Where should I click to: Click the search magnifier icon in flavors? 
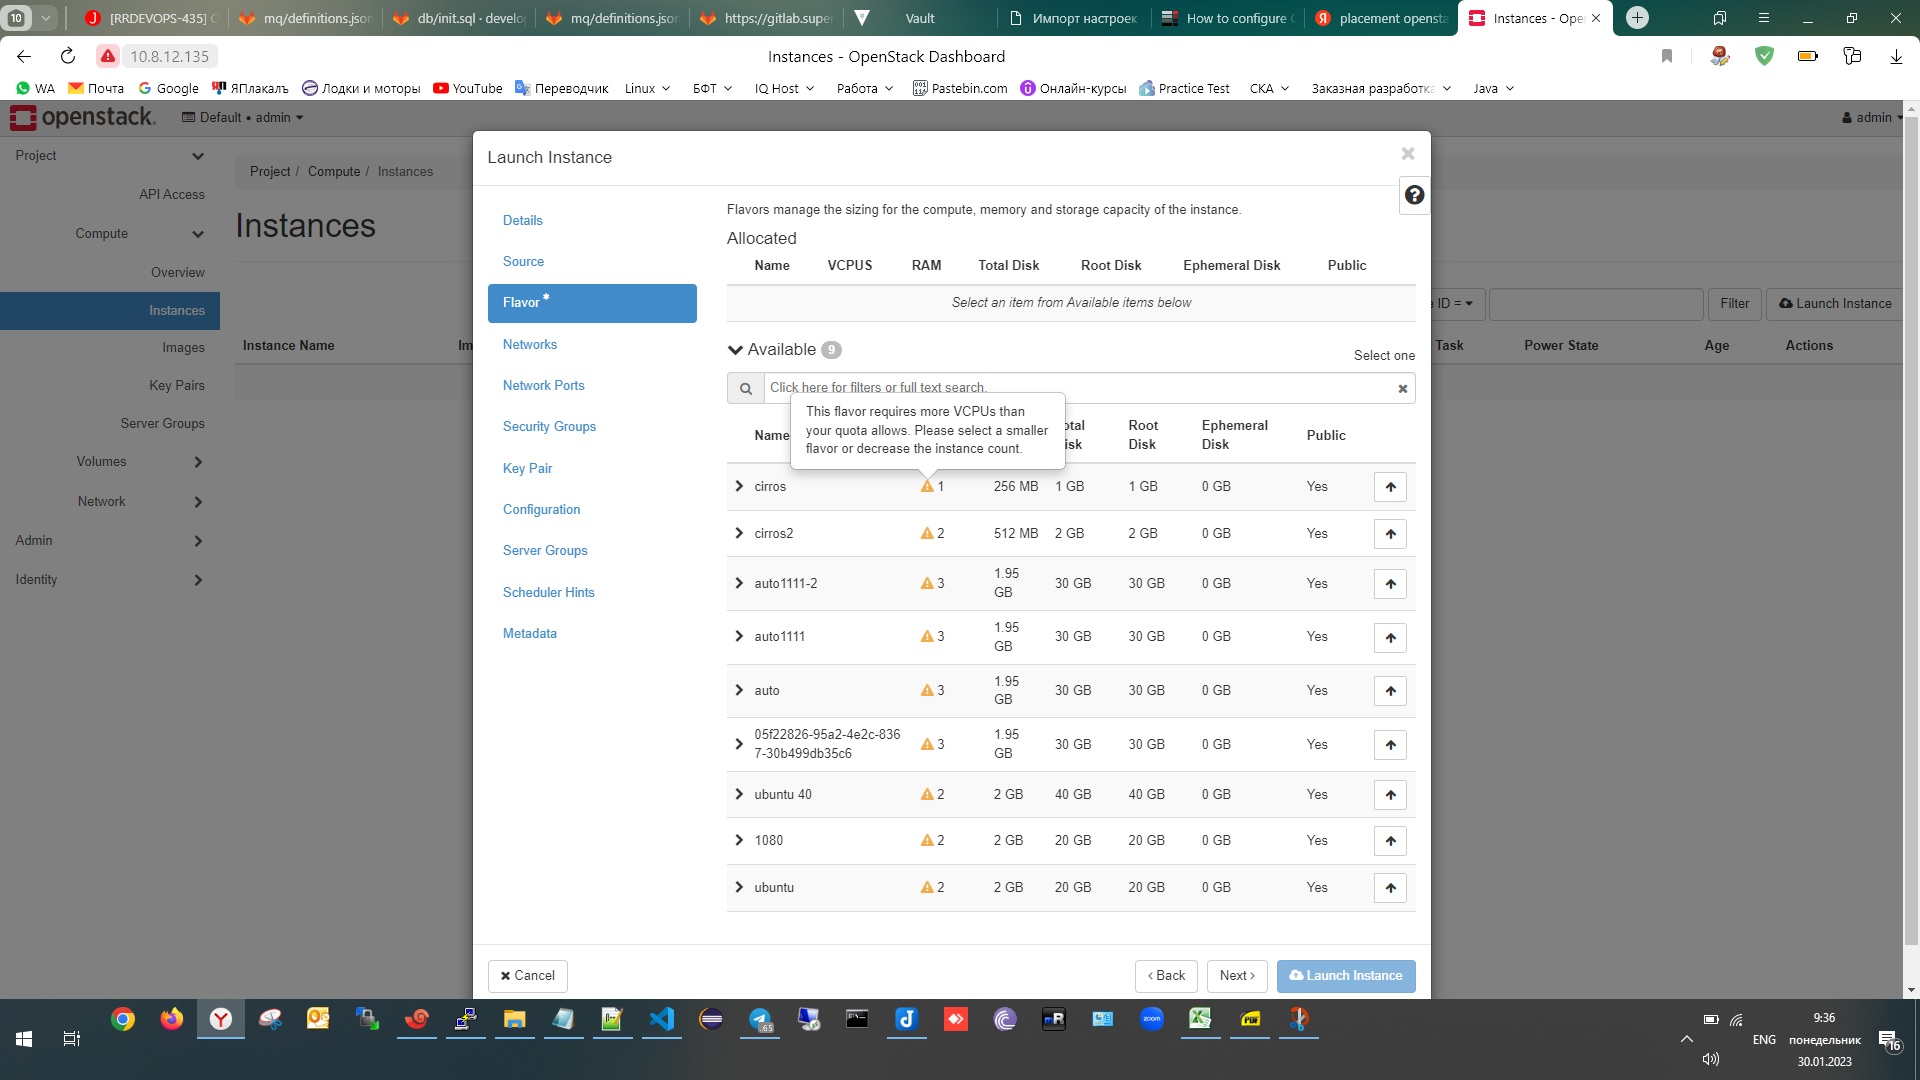click(x=745, y=389)
